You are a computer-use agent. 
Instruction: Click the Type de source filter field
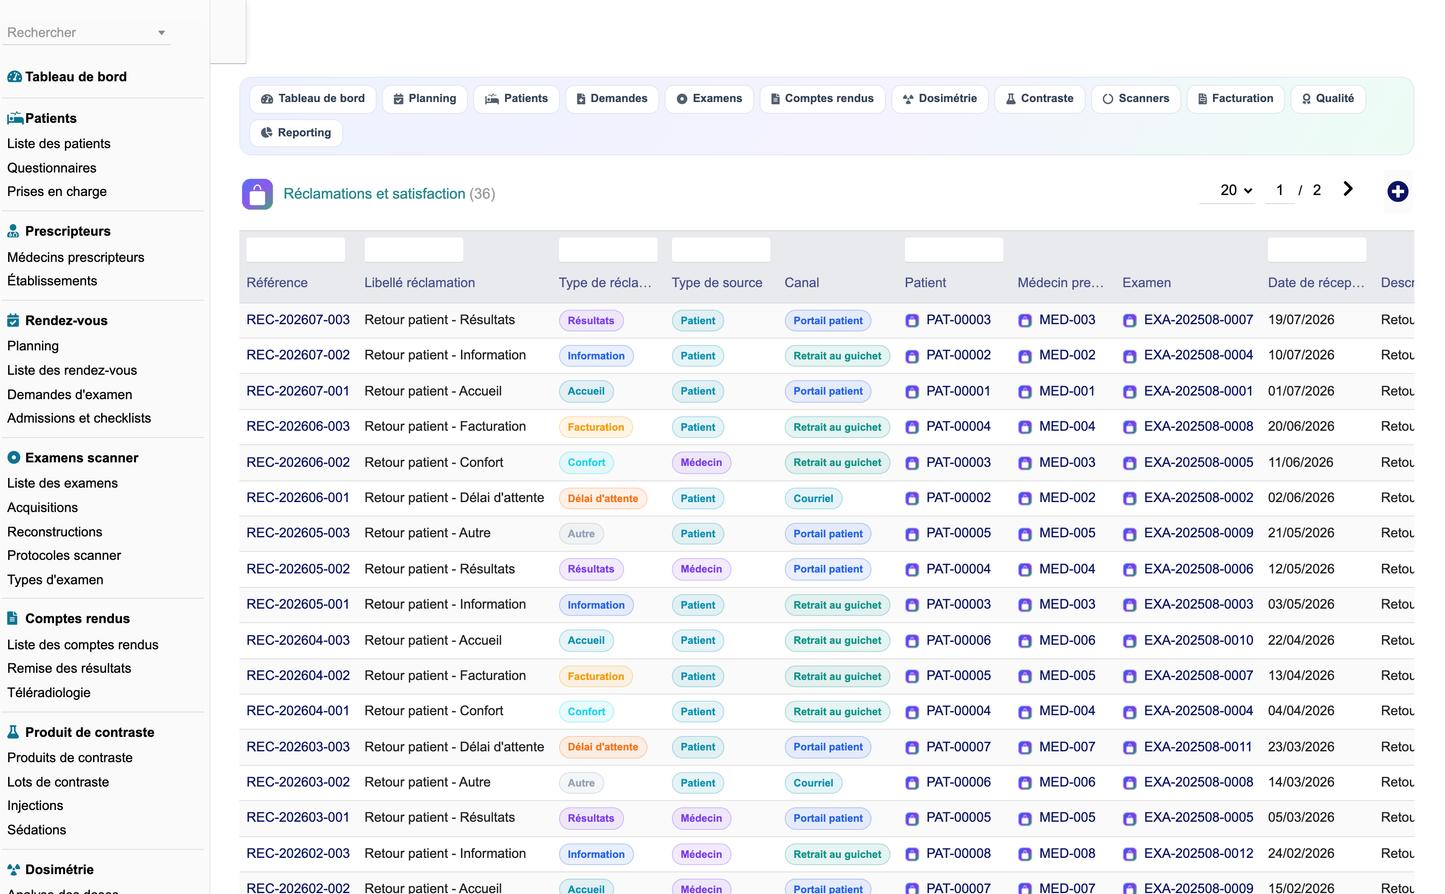(721, 250)
